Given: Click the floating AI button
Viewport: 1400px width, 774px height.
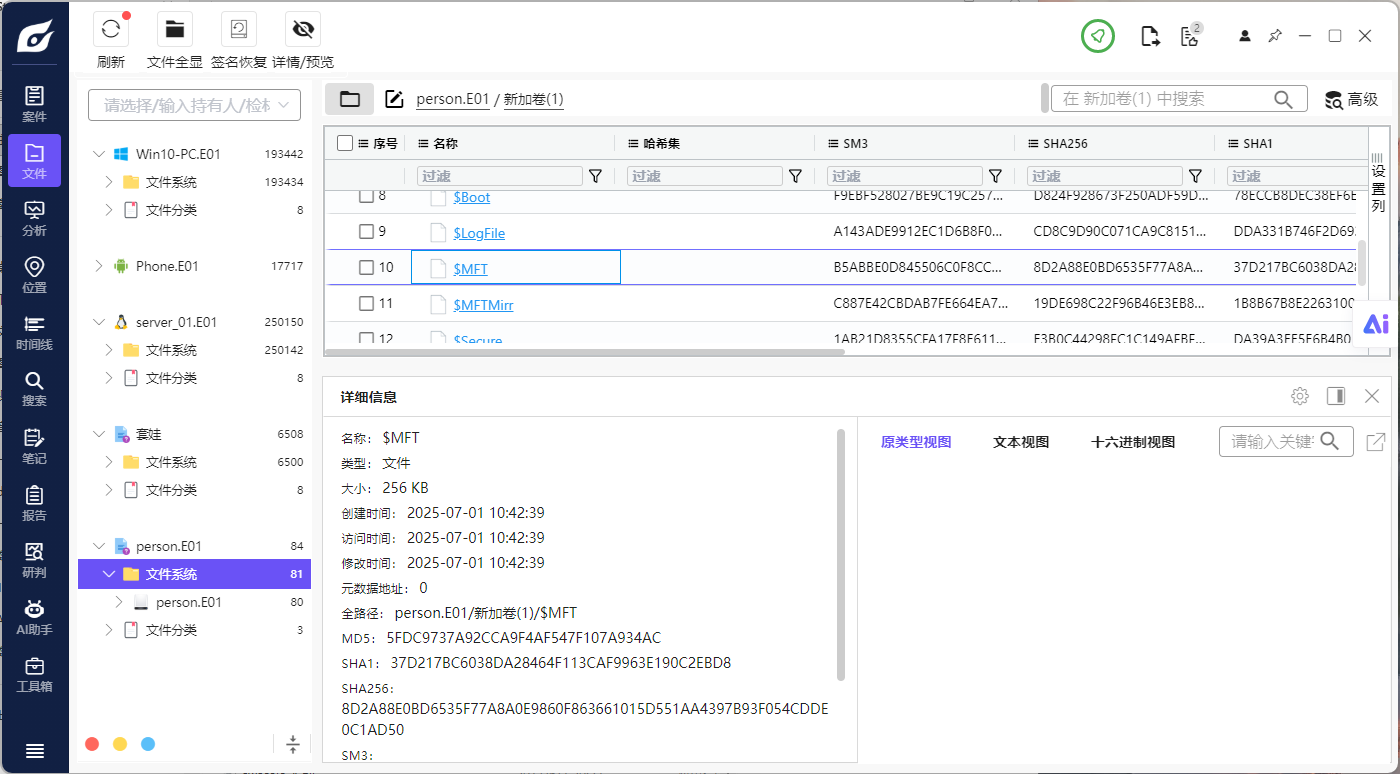Looking at the screenshot, I should 1376,323.
